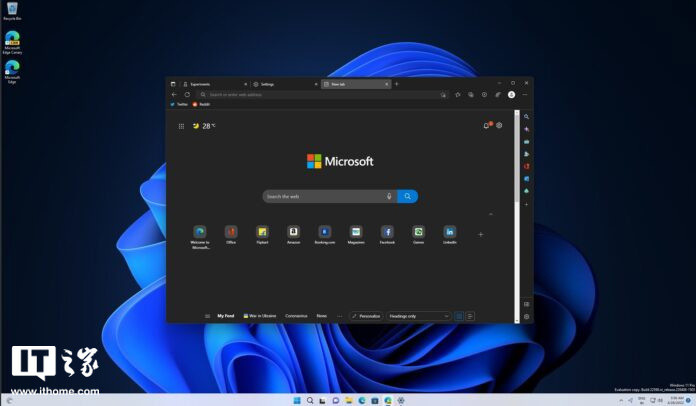Open a new tab with plus button
Viewport: 696px width, 406px height.
point(396,84)
